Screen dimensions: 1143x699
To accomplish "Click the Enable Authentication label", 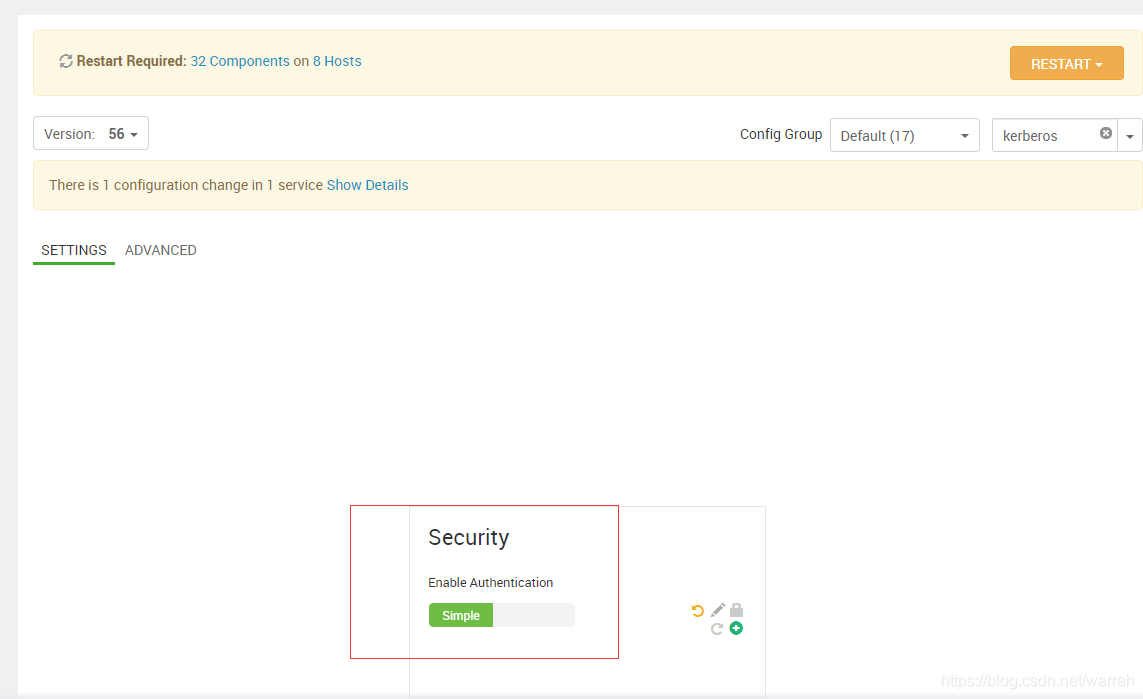I will (491, 582).
